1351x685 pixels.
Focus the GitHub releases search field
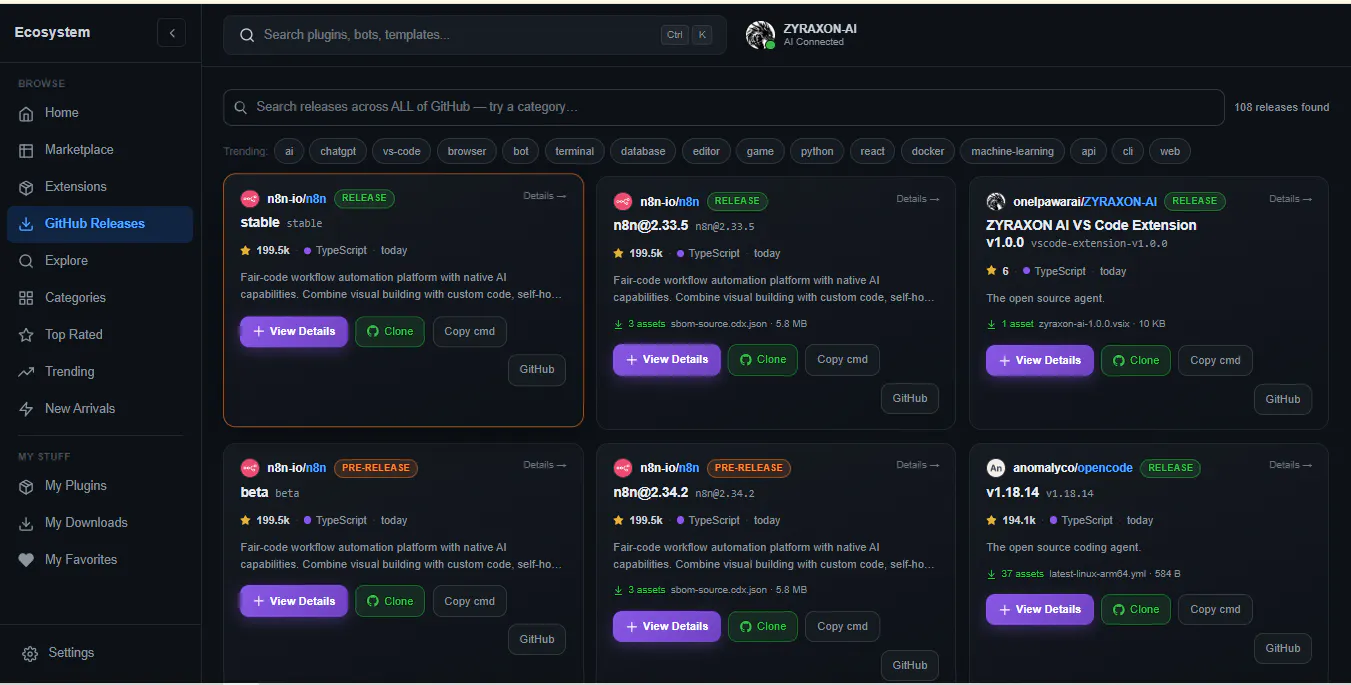pyautogui.click(x=724, y=107)
